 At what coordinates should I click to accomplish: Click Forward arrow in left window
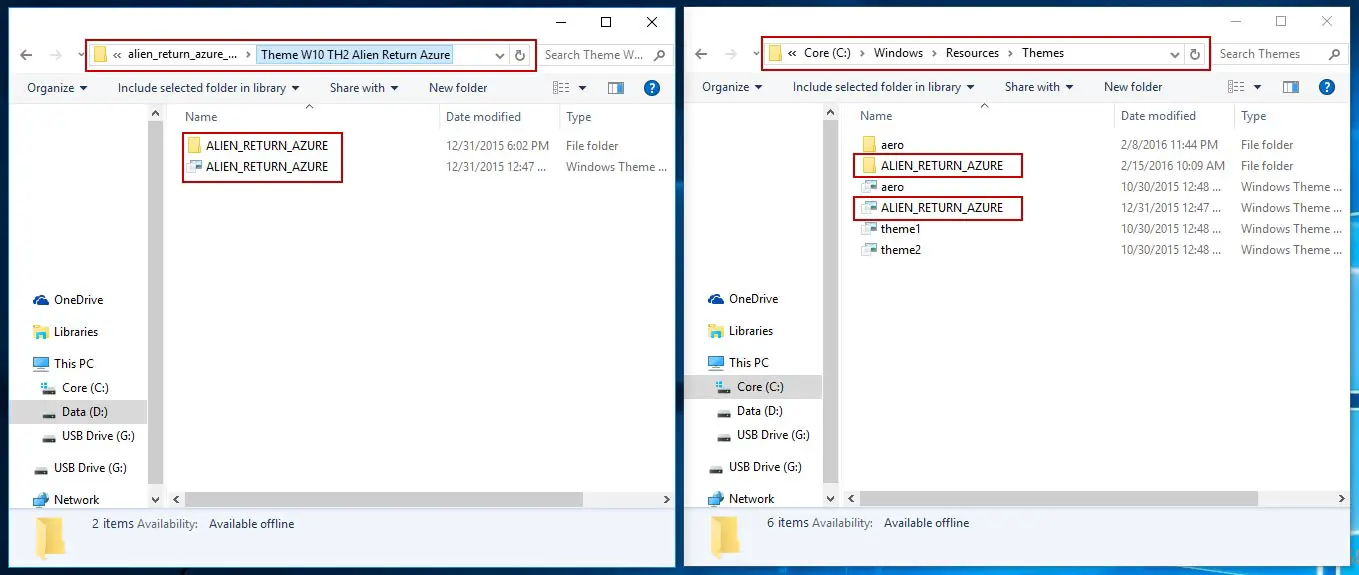pyautogui.click(x=54, y=55)
